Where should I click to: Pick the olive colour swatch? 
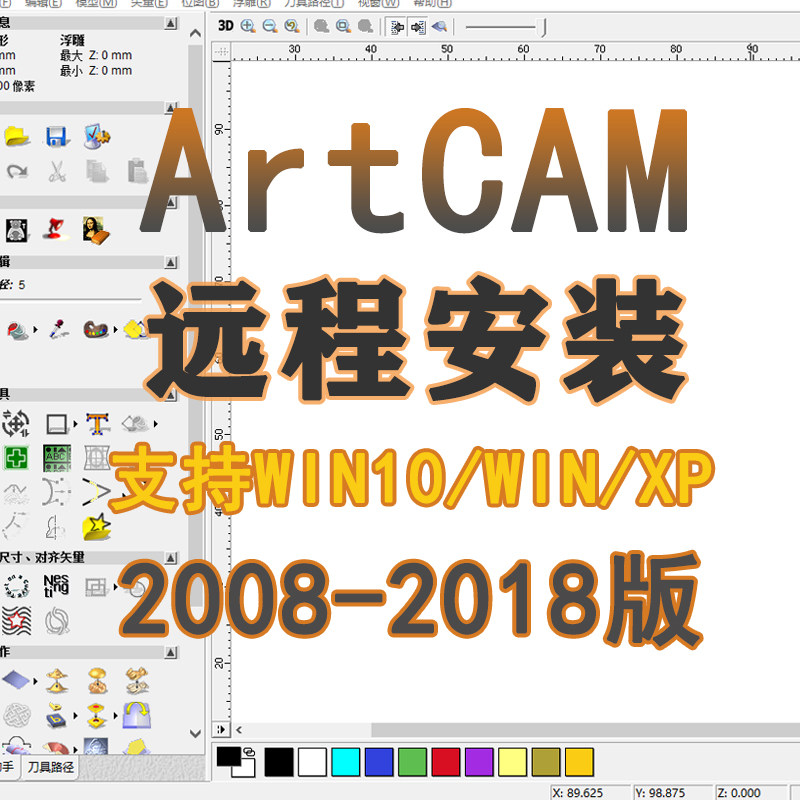point(546,762)
